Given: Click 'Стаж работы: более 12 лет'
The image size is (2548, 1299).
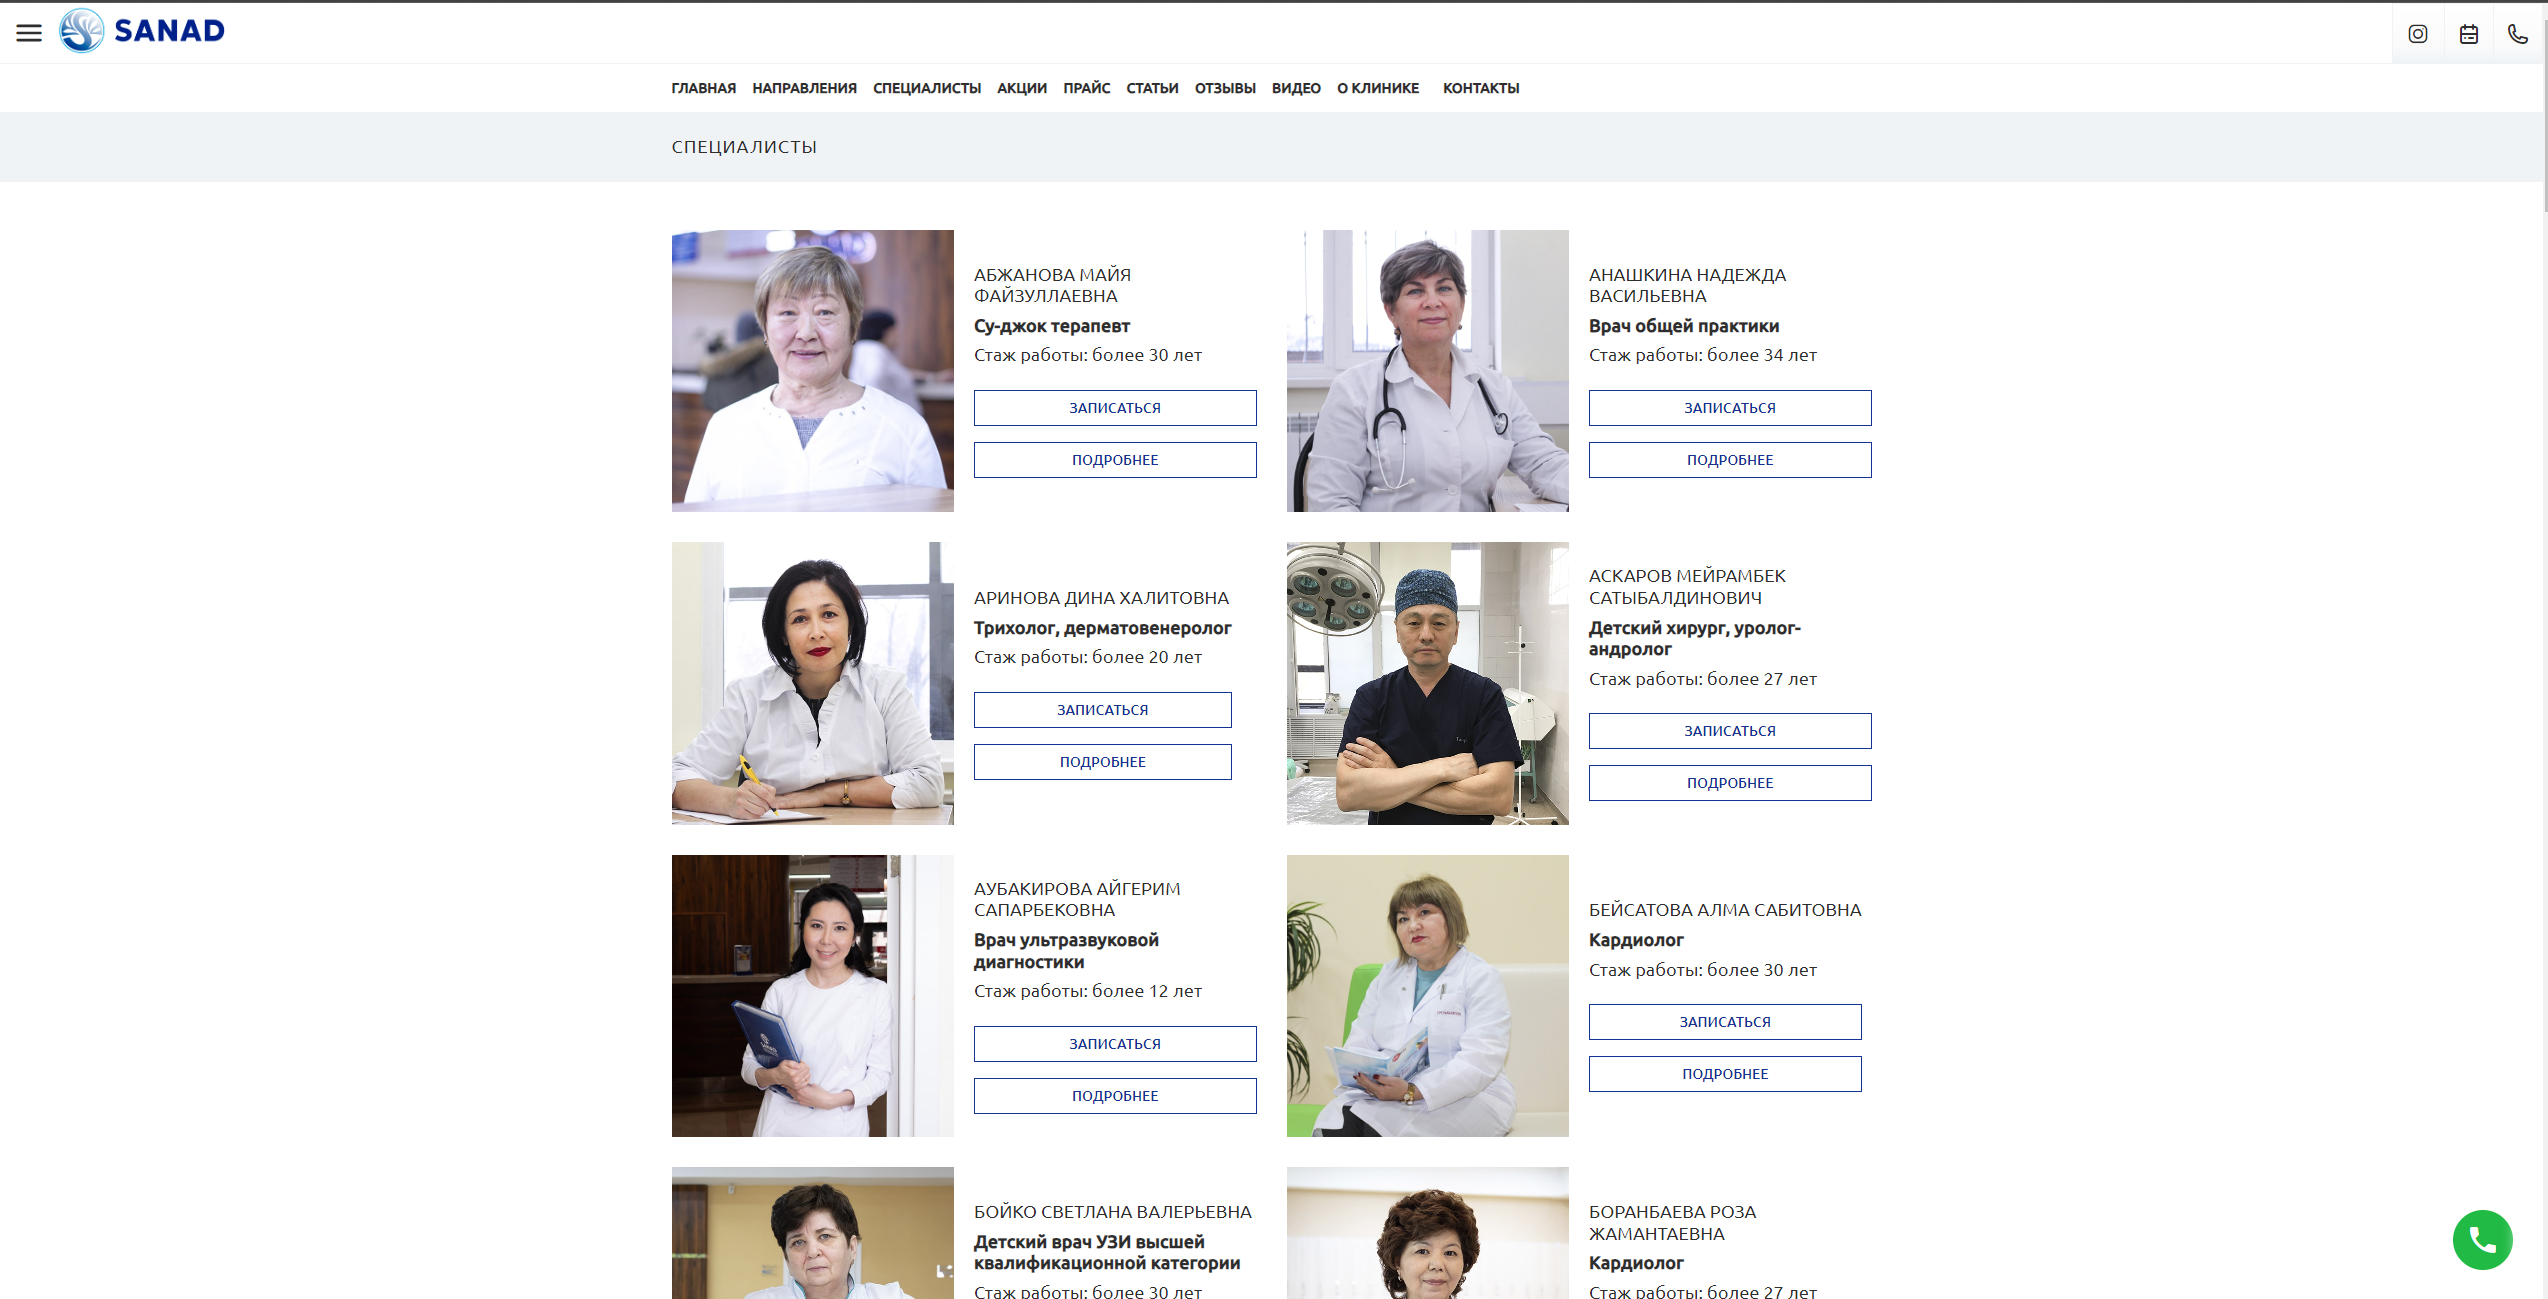Looking at the screenshot, I should click(1087, 991).
